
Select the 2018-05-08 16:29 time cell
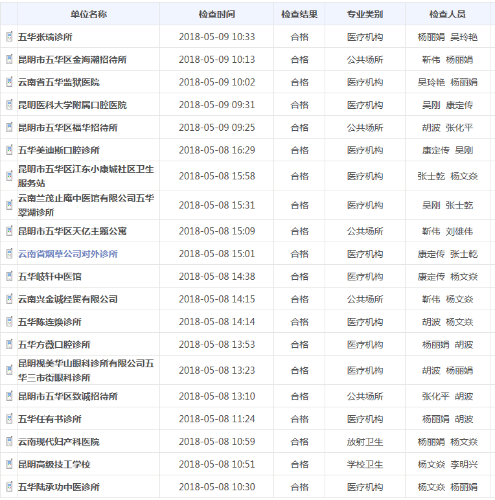coord(217,150)
